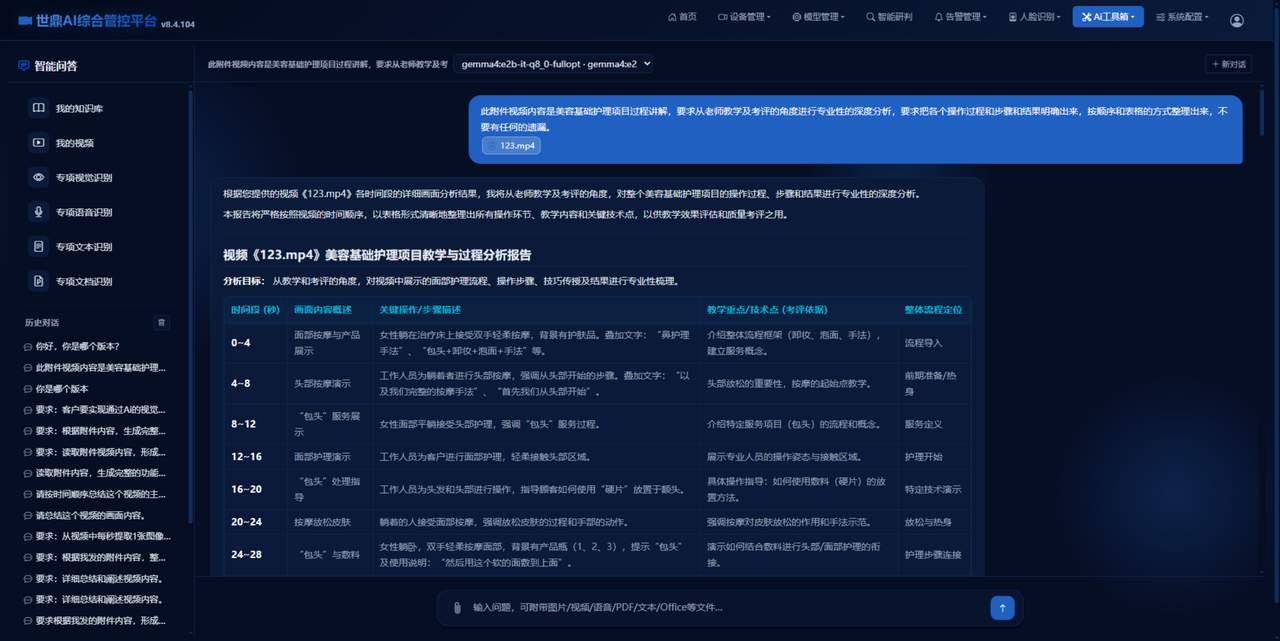Image resolution: width=1280 pixels, height=641 pixels.
Task: Click the message input field
Action: [x=725, y=607]
